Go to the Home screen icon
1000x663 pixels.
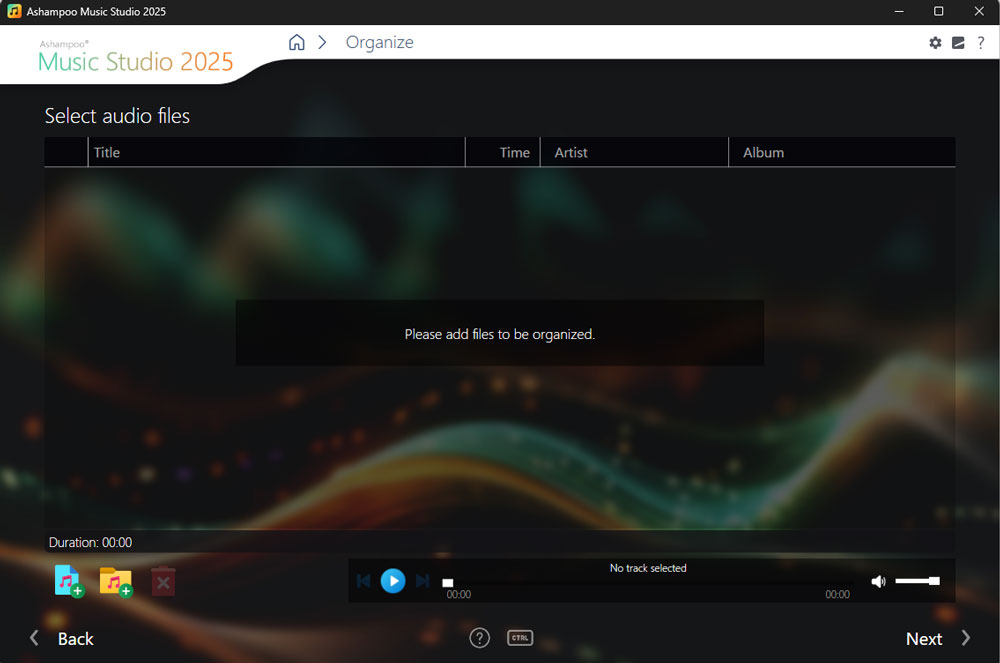click(x=297, y=42)
